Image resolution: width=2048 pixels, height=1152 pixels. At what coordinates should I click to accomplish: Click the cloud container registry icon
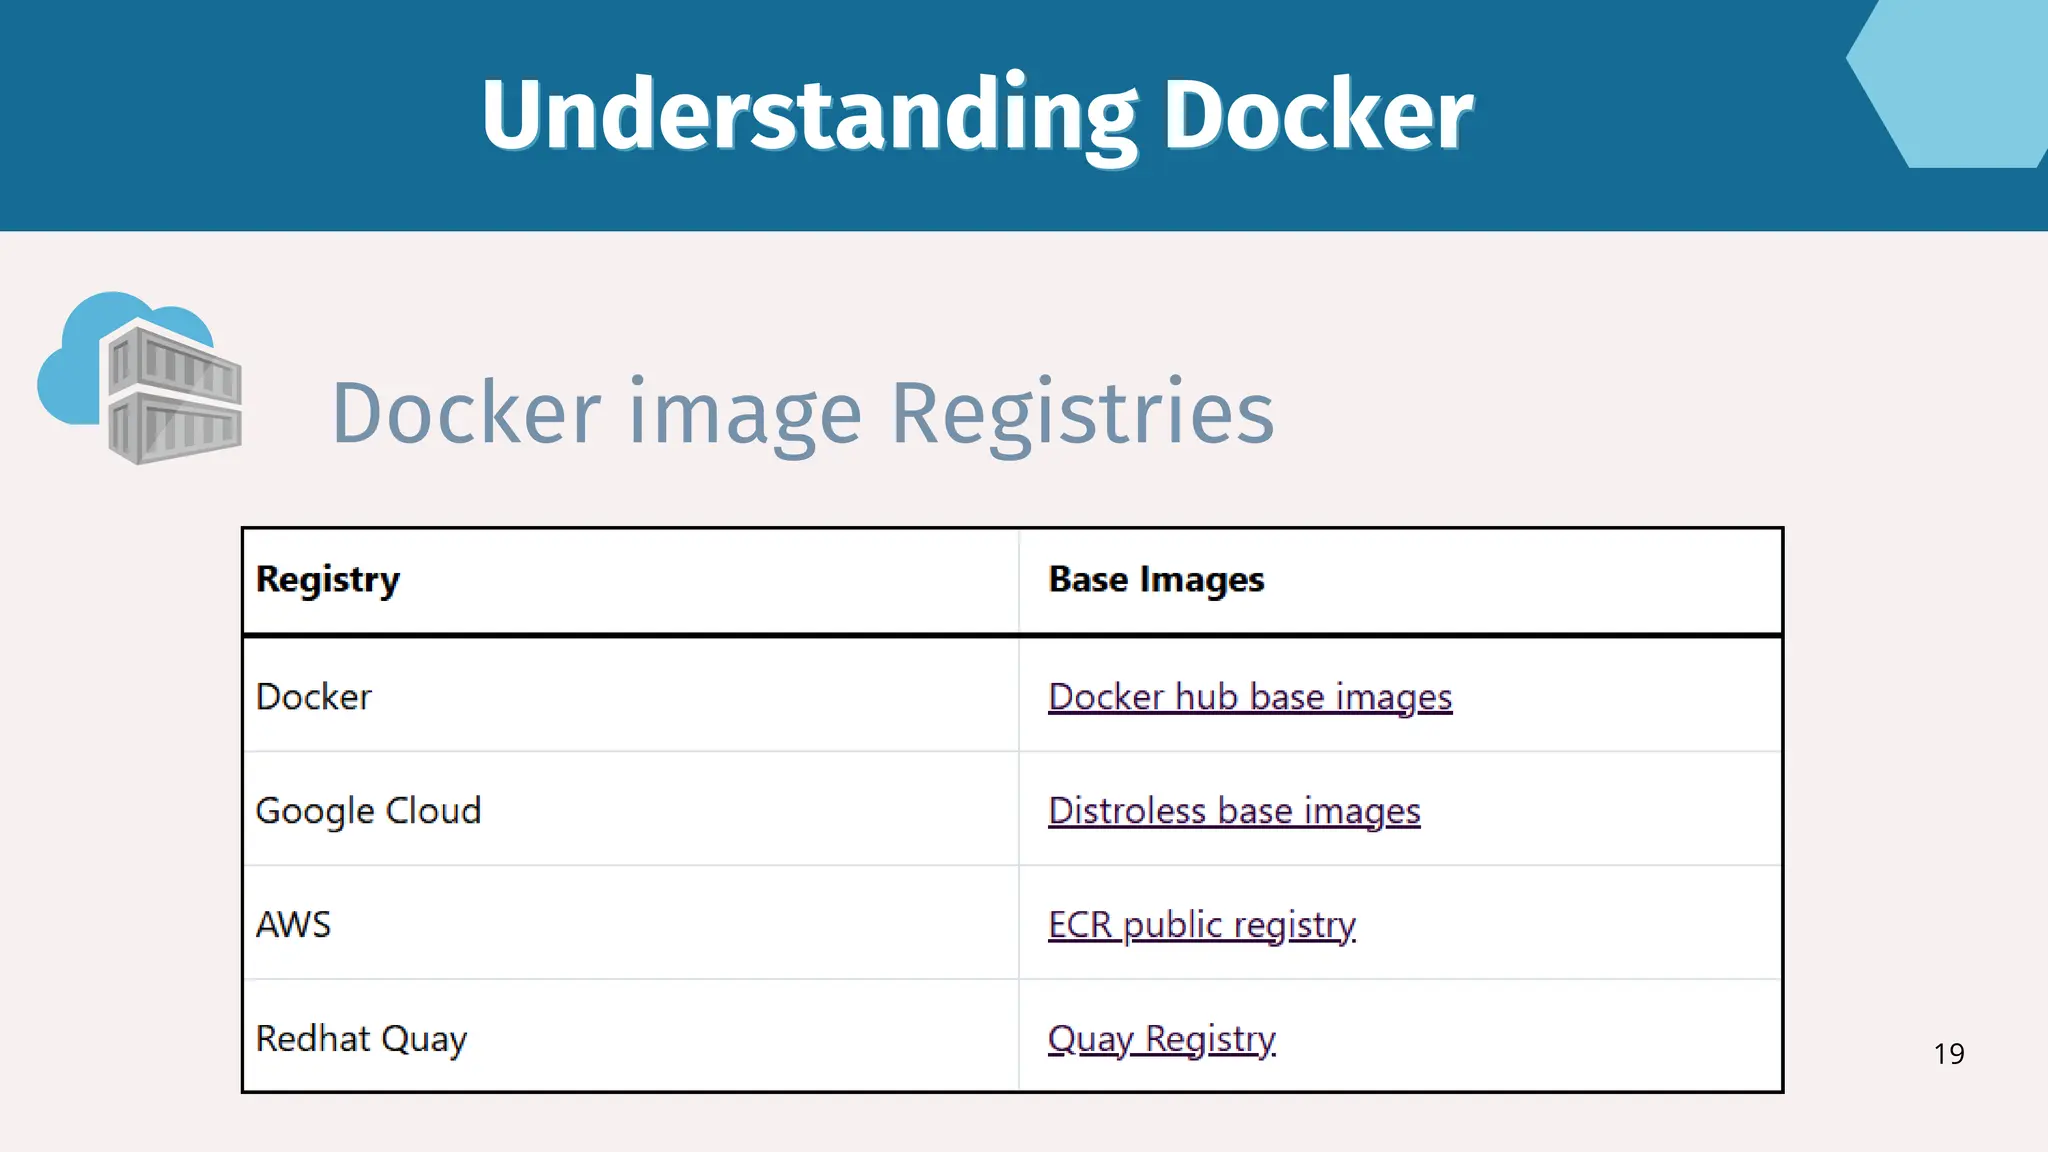(140, 378)
